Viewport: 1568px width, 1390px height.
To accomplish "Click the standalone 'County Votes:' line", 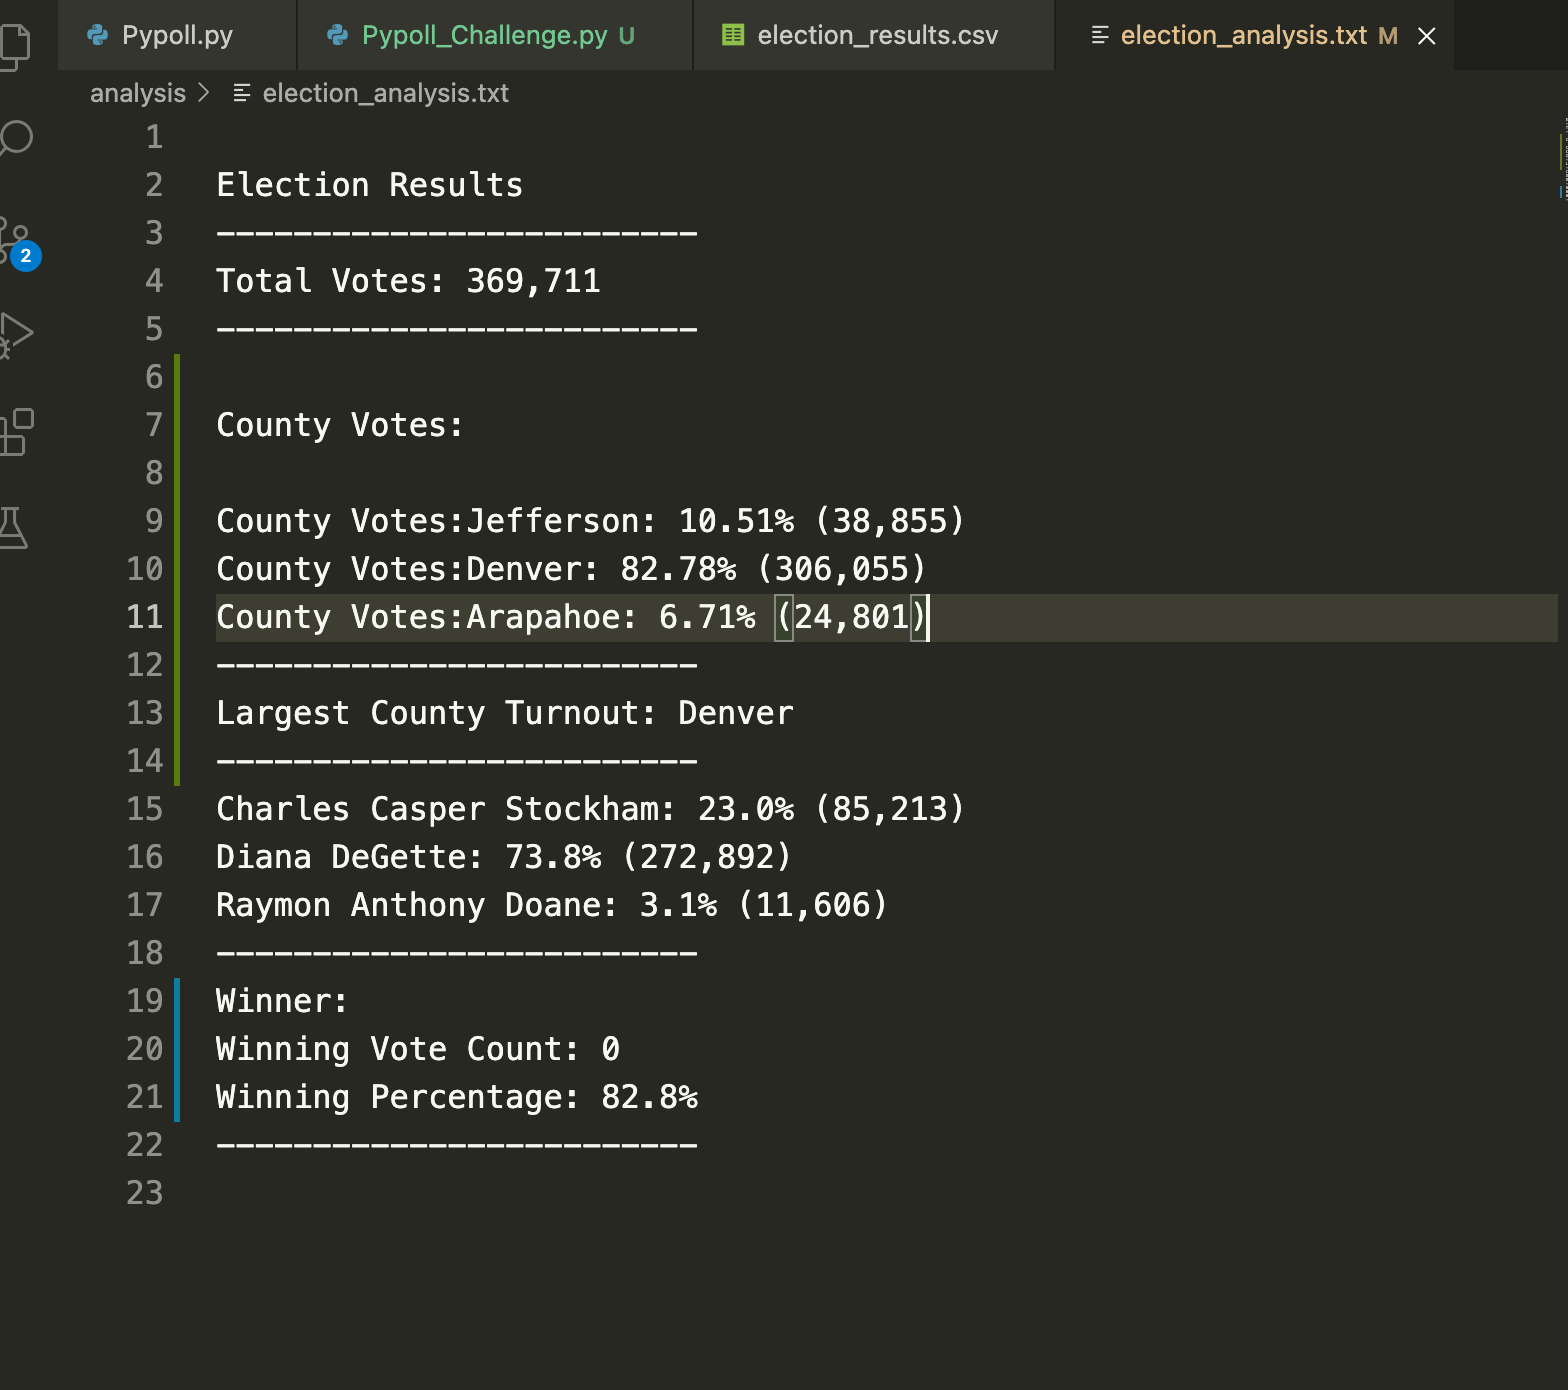I will (x=340, y=425).
